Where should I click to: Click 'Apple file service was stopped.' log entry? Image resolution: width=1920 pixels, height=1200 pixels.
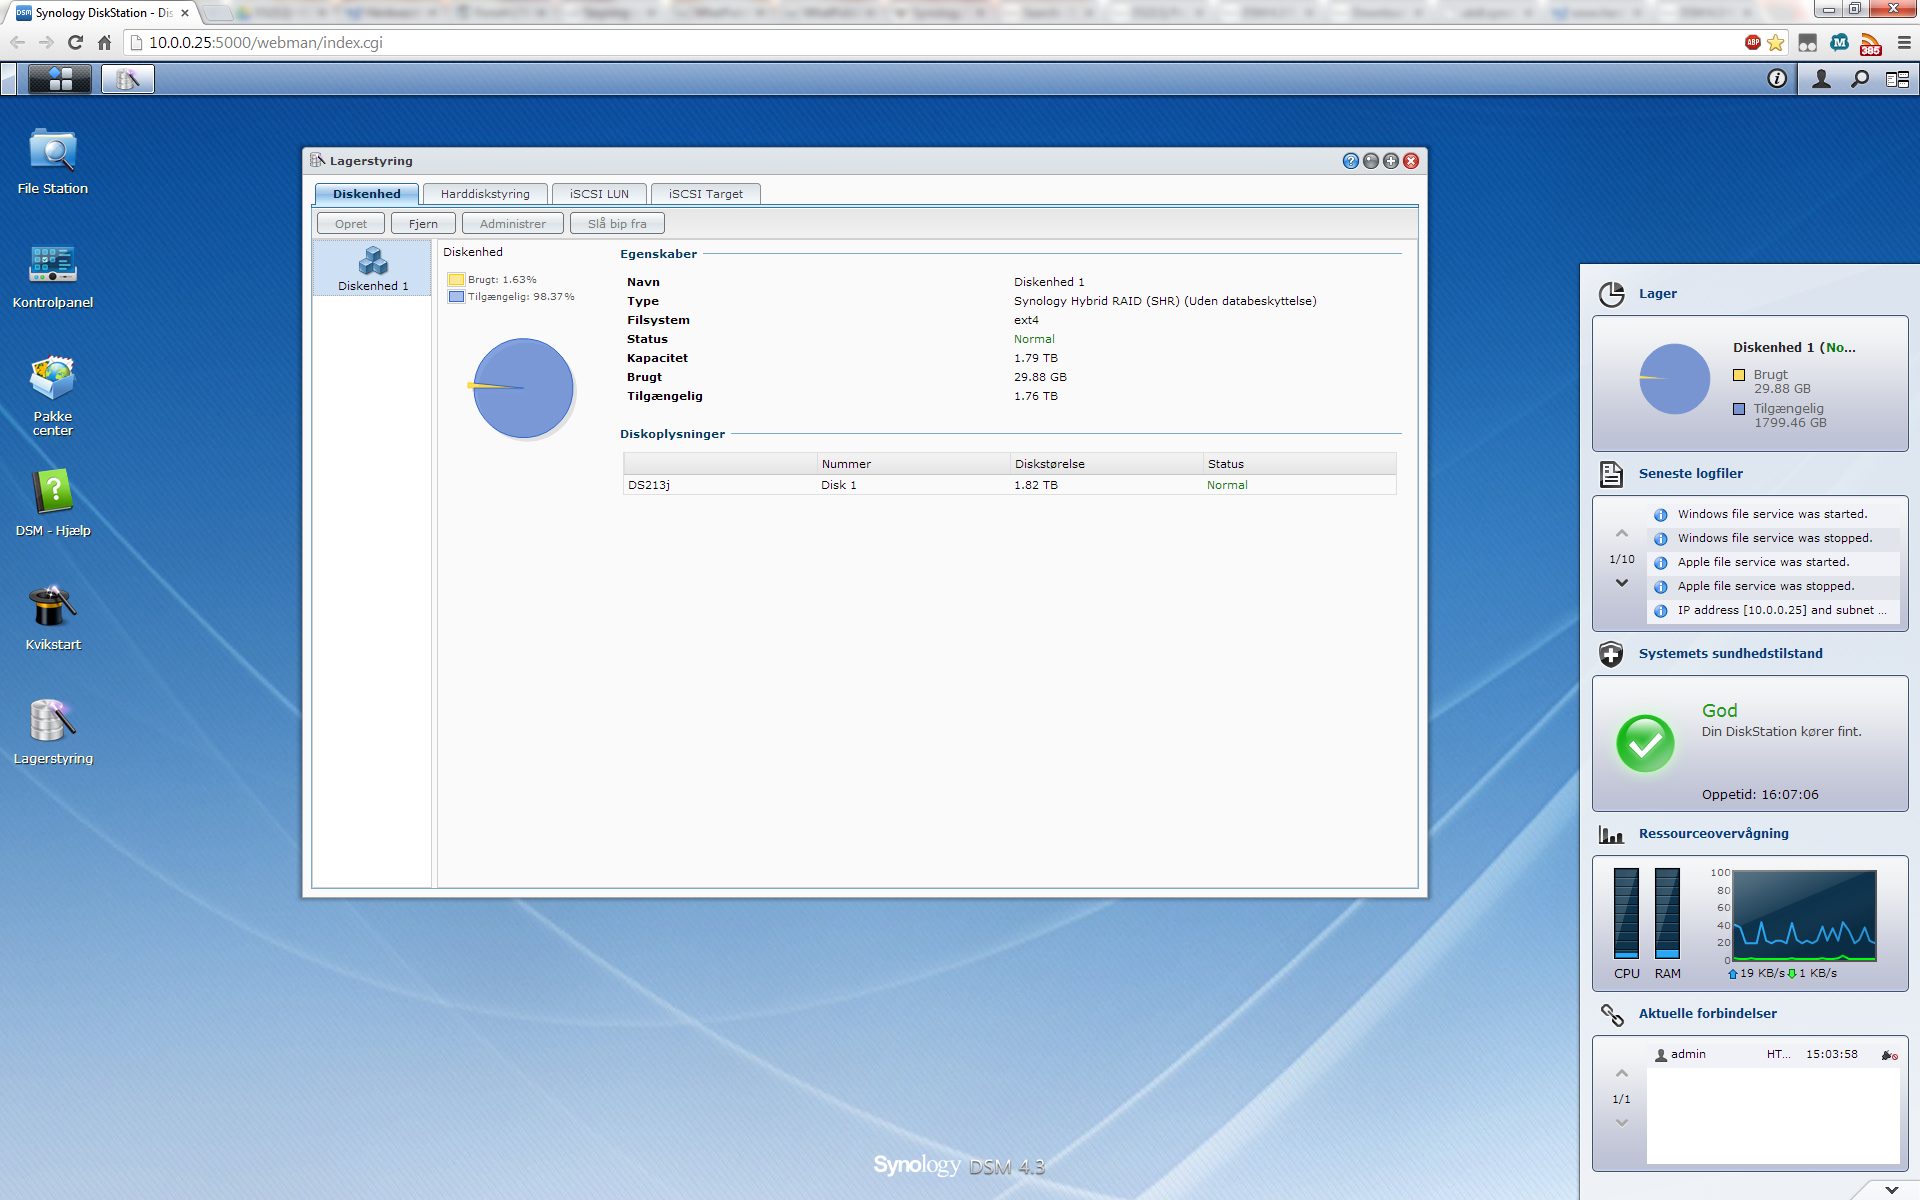coord(1772,586)
